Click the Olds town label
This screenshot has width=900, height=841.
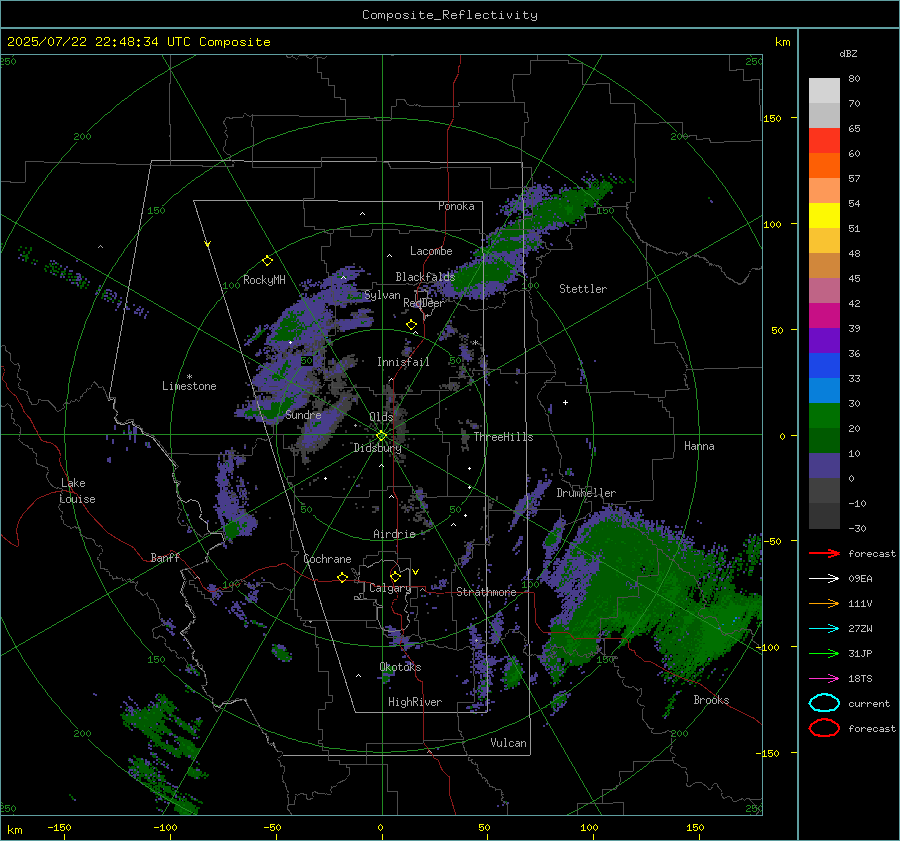point(381,417)
